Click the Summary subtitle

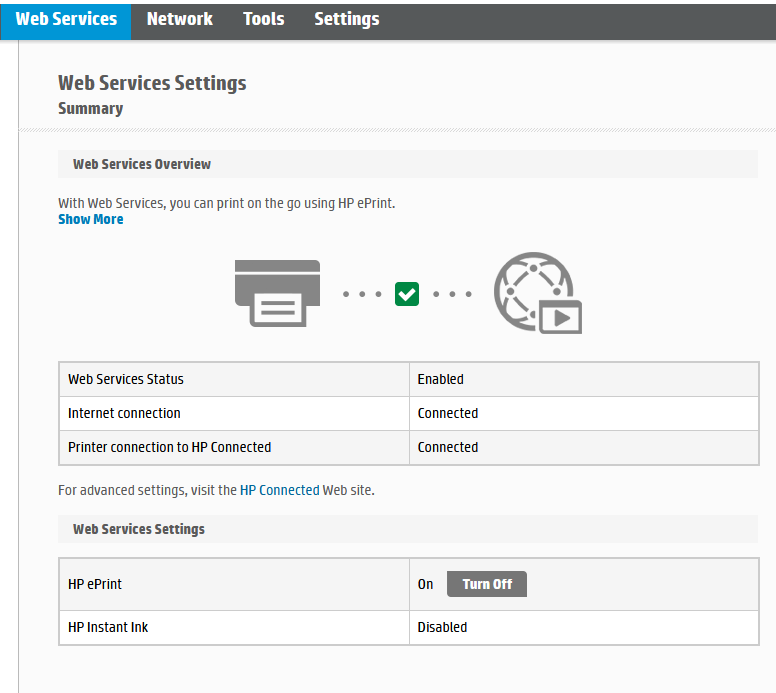pos(91,108)
